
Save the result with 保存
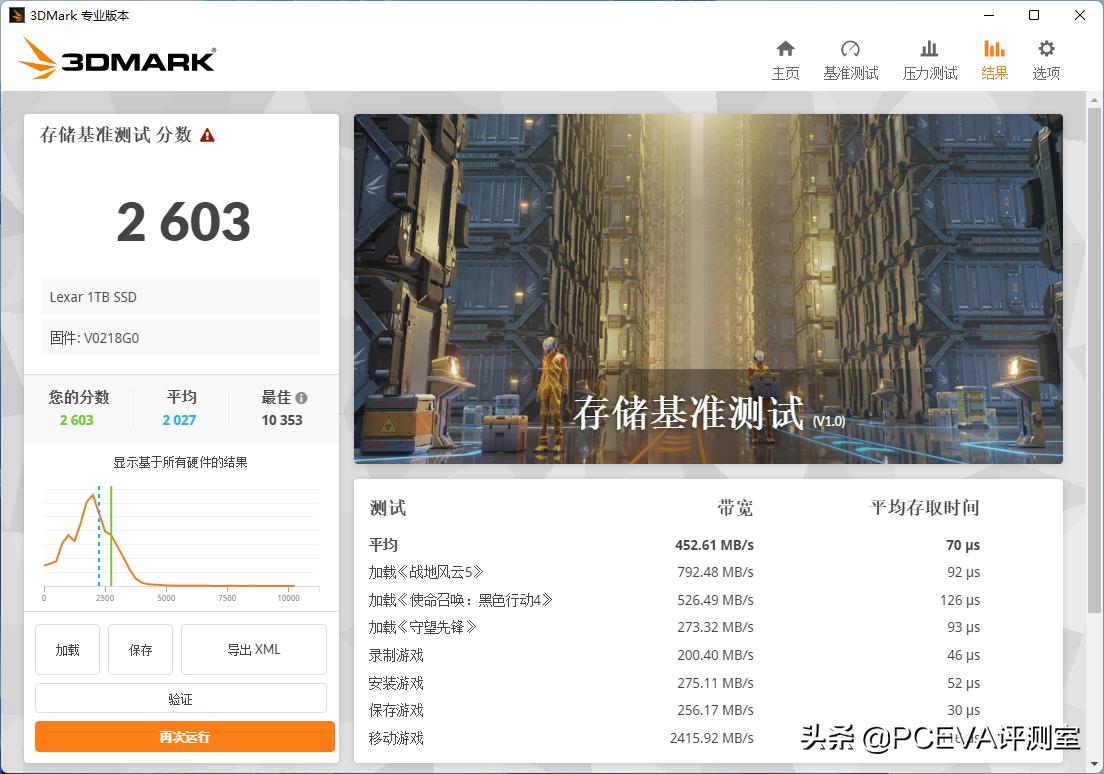[x=140, y=649]
